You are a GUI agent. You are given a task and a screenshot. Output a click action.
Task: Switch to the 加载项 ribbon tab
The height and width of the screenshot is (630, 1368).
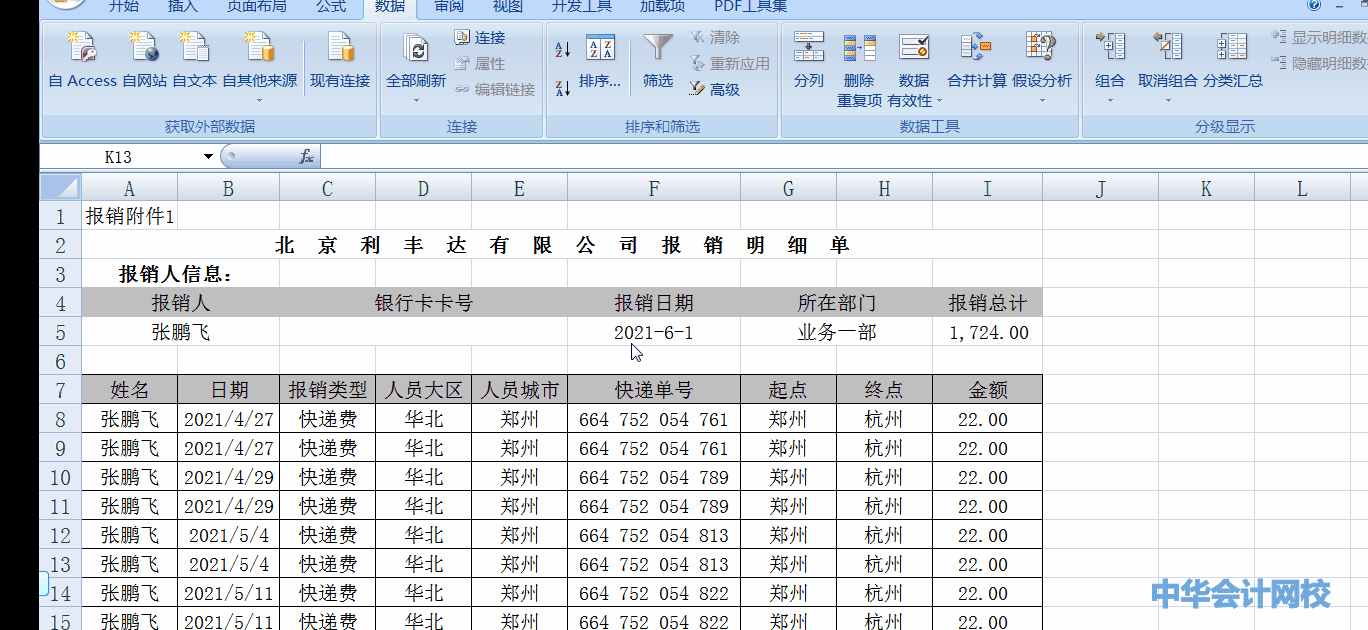coord(662,7)
